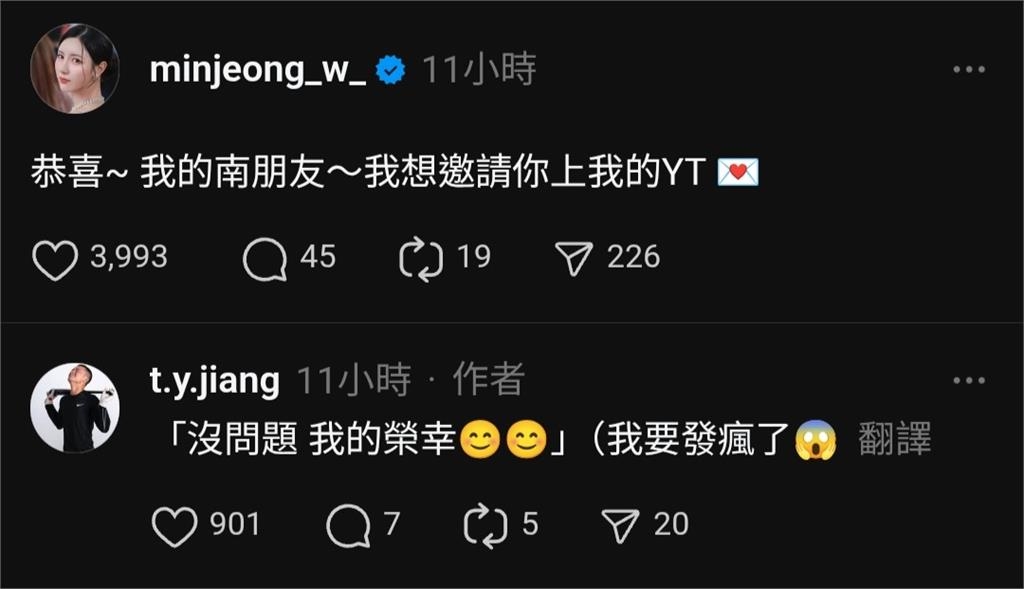Image resolution: width=1024 pixels, height=589 pixels.
Task: Open more options menu for t.y.jiang reply
Action: tap(968, 380)
